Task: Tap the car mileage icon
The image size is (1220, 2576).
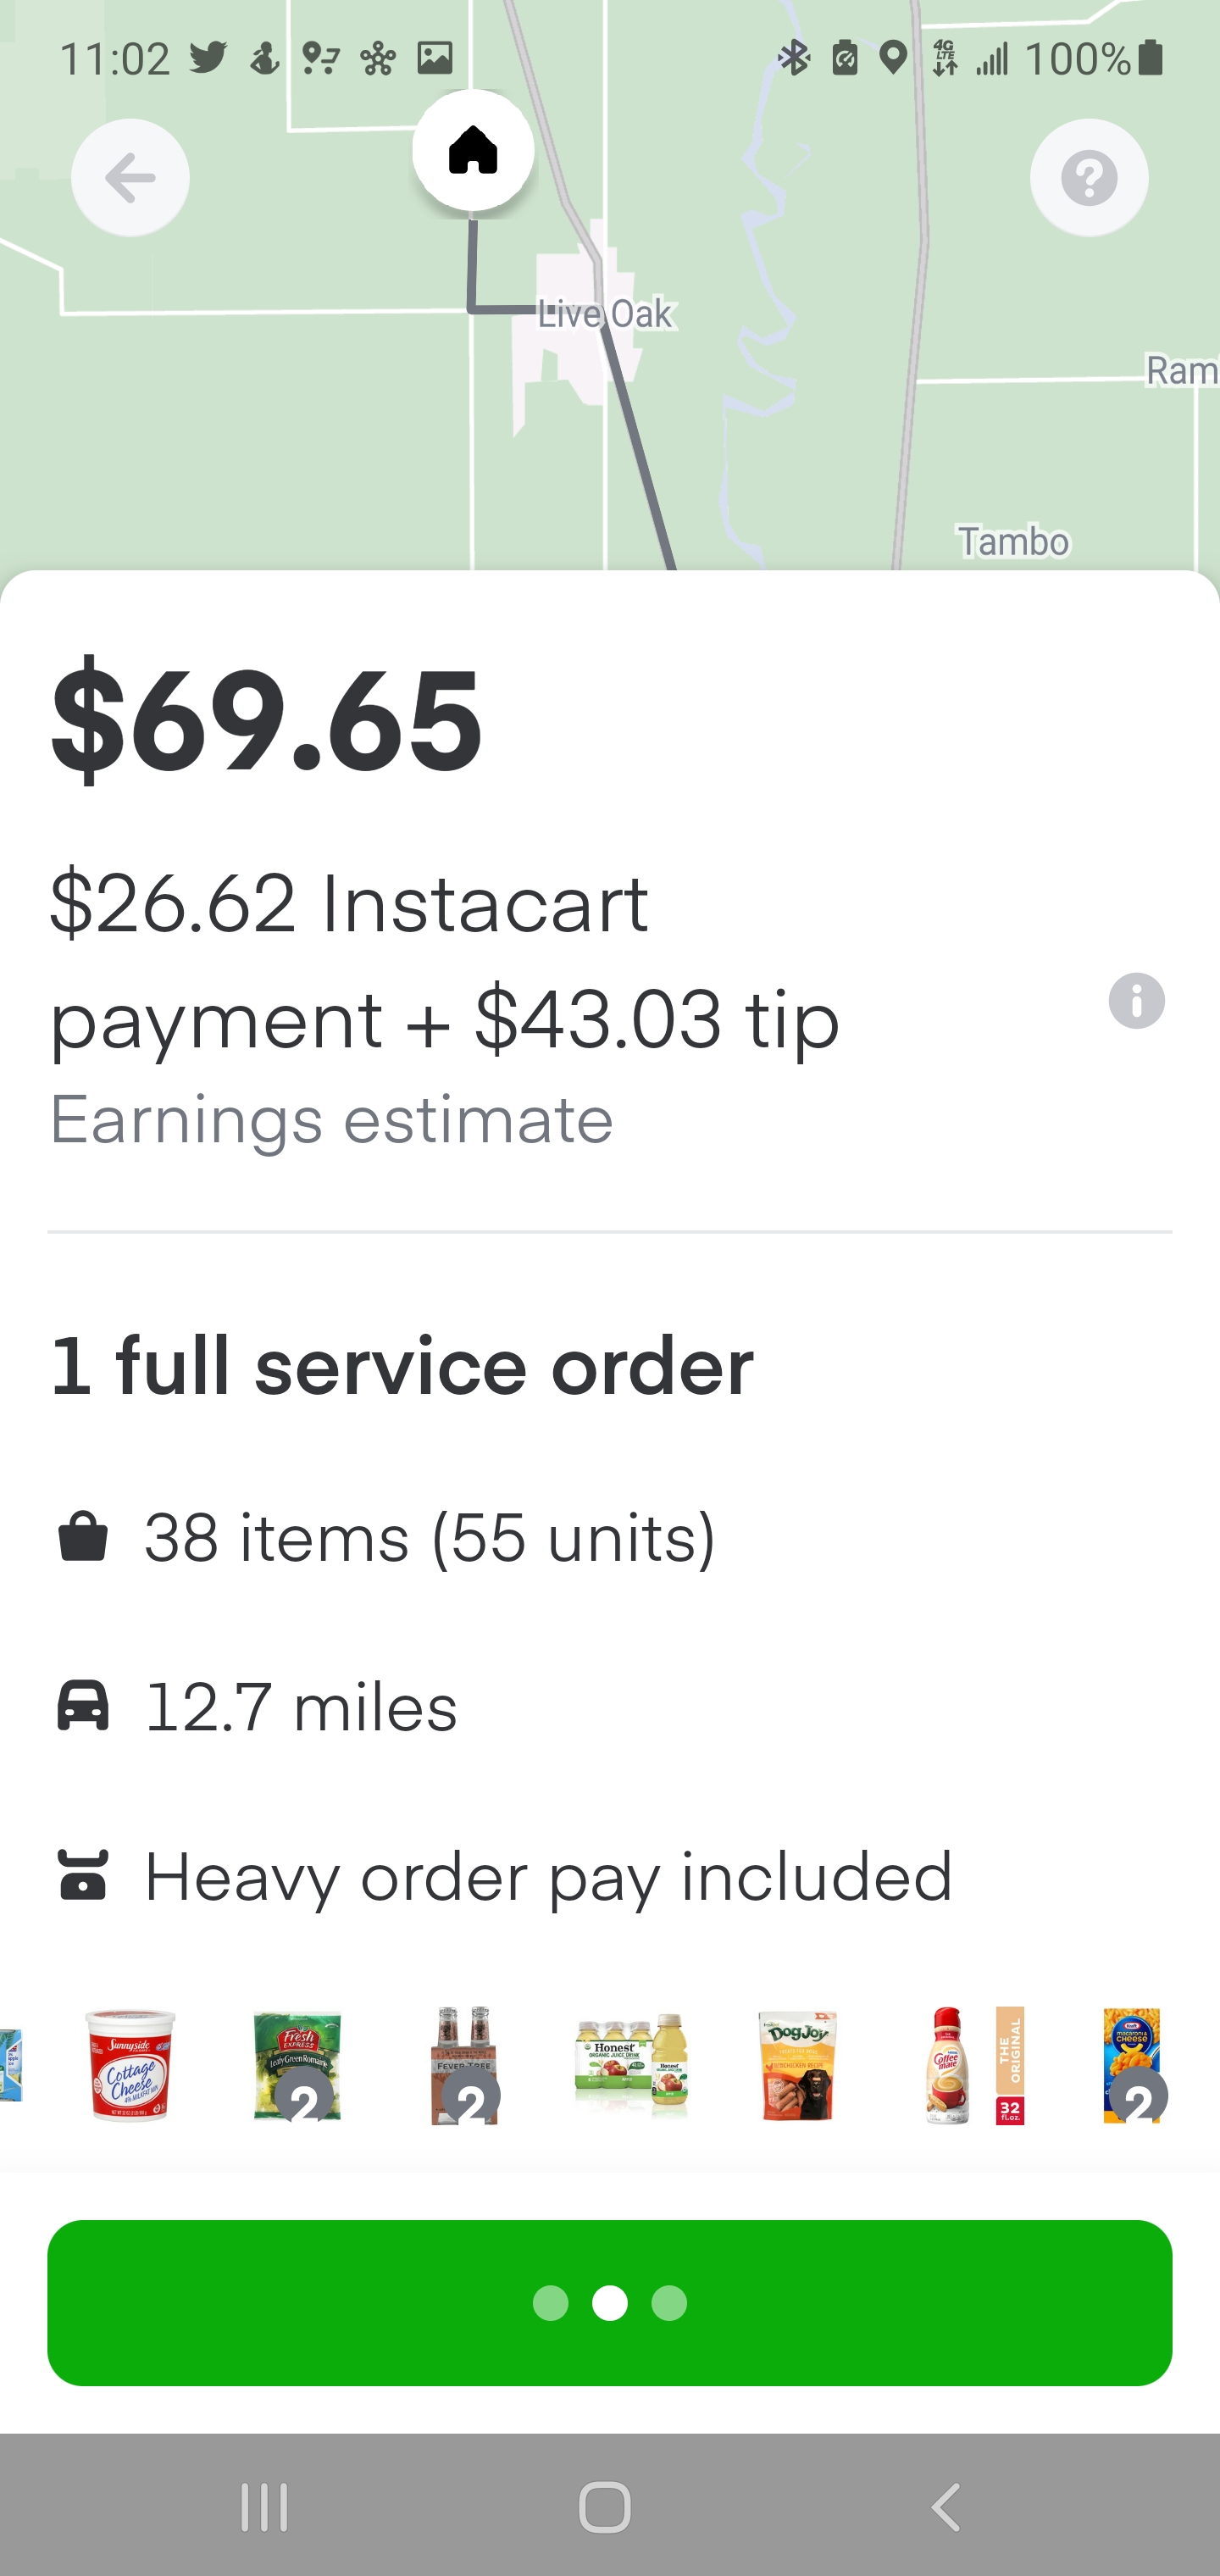Action: click(x=83, y=1705)
